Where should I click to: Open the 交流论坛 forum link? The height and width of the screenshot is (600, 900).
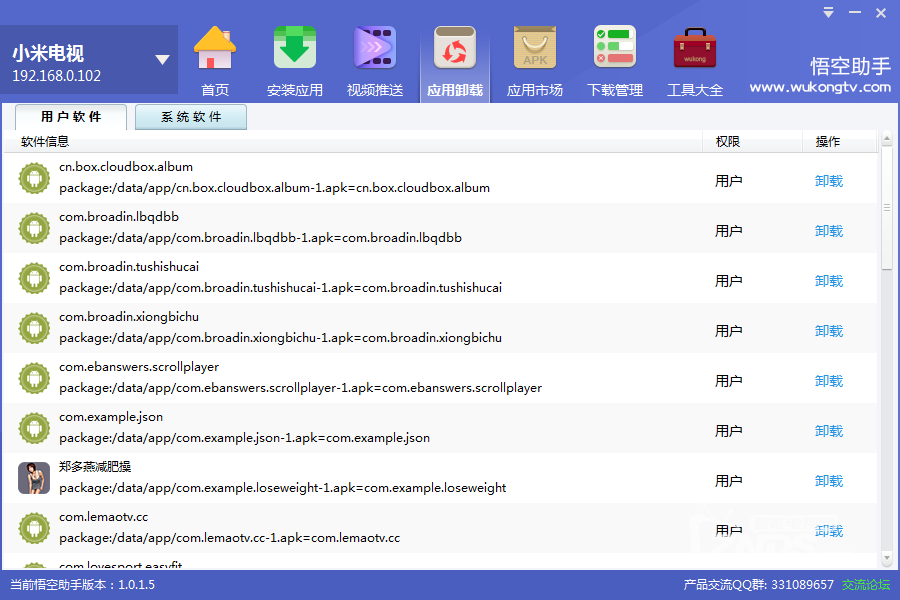coord(866,584)
